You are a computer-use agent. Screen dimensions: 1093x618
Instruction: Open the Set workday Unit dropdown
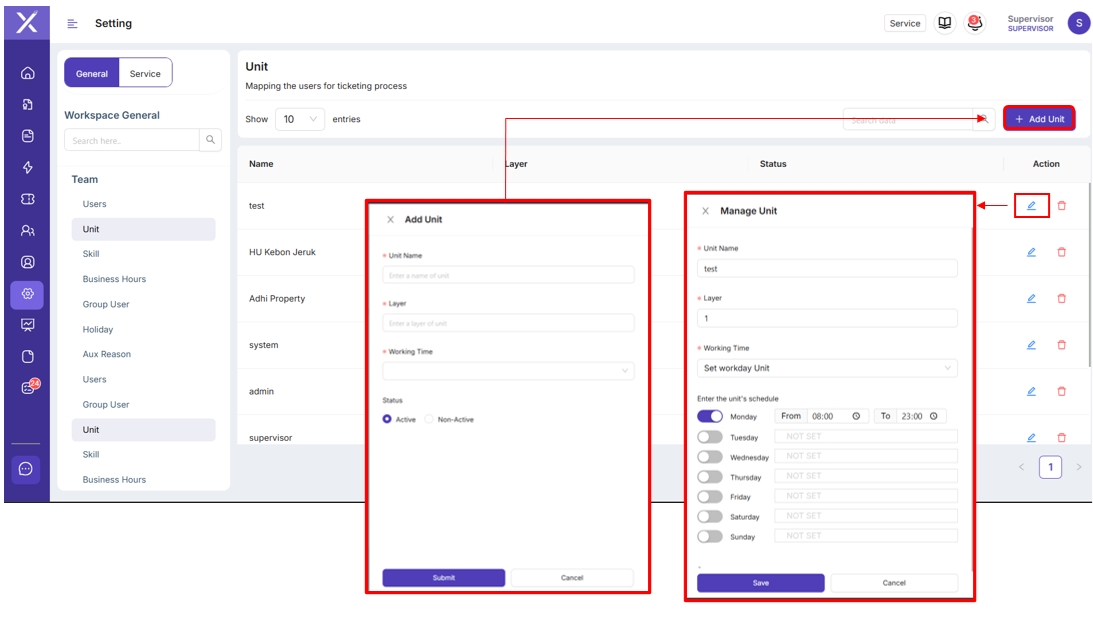click(827, 368)
